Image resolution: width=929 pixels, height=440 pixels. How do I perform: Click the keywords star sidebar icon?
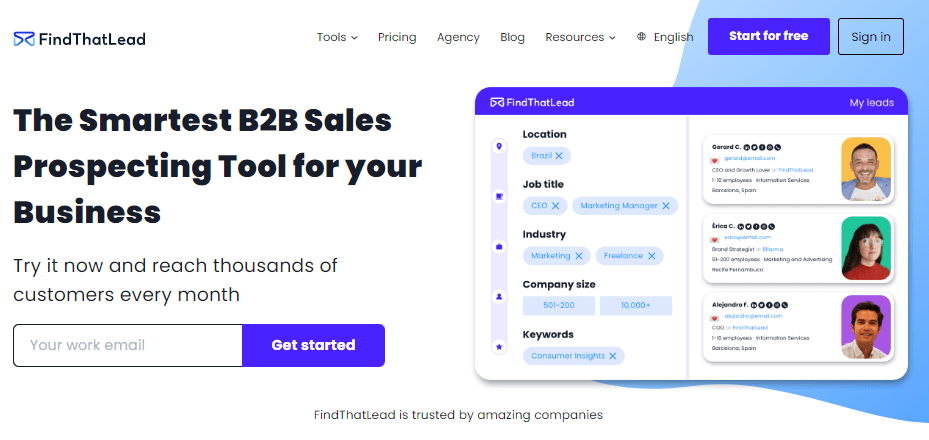click(499, 346)
